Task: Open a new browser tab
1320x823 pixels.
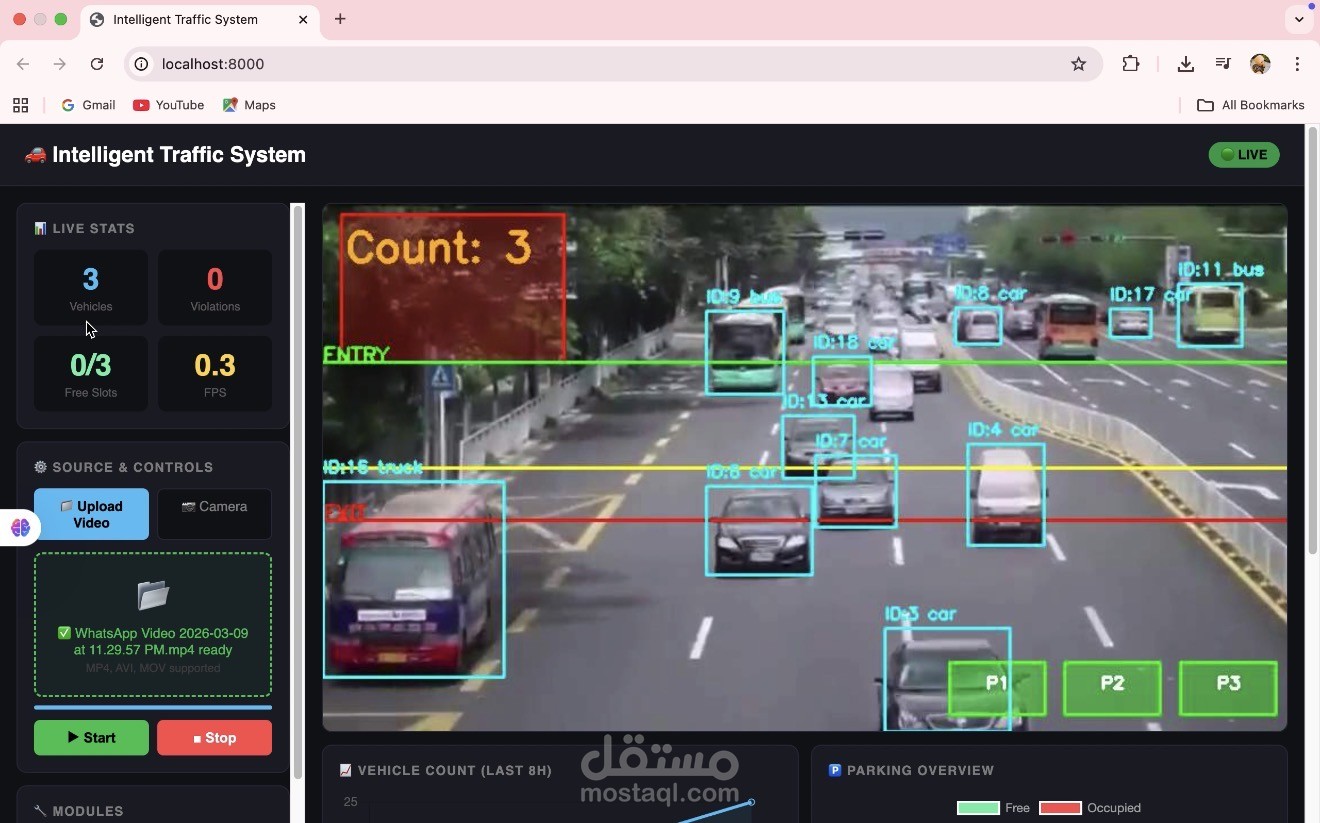Action: coord(340,19)
